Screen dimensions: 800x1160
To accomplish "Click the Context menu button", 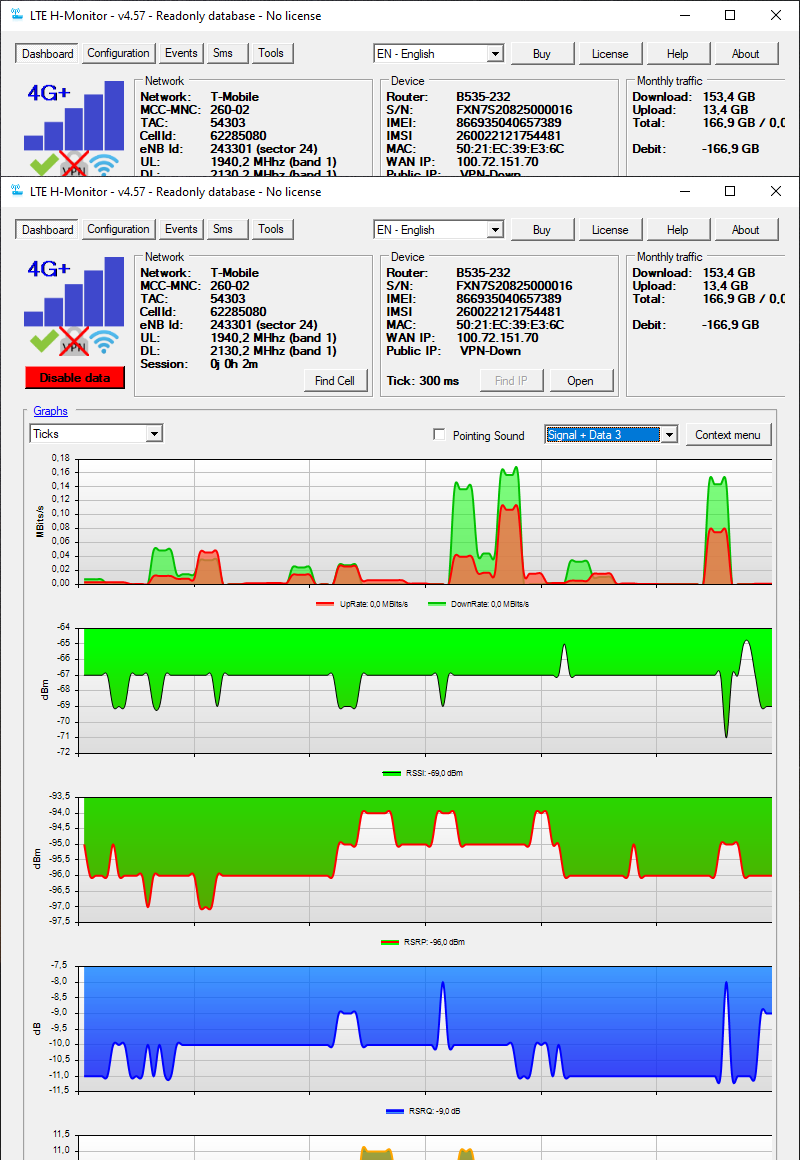I will point(728,435).
